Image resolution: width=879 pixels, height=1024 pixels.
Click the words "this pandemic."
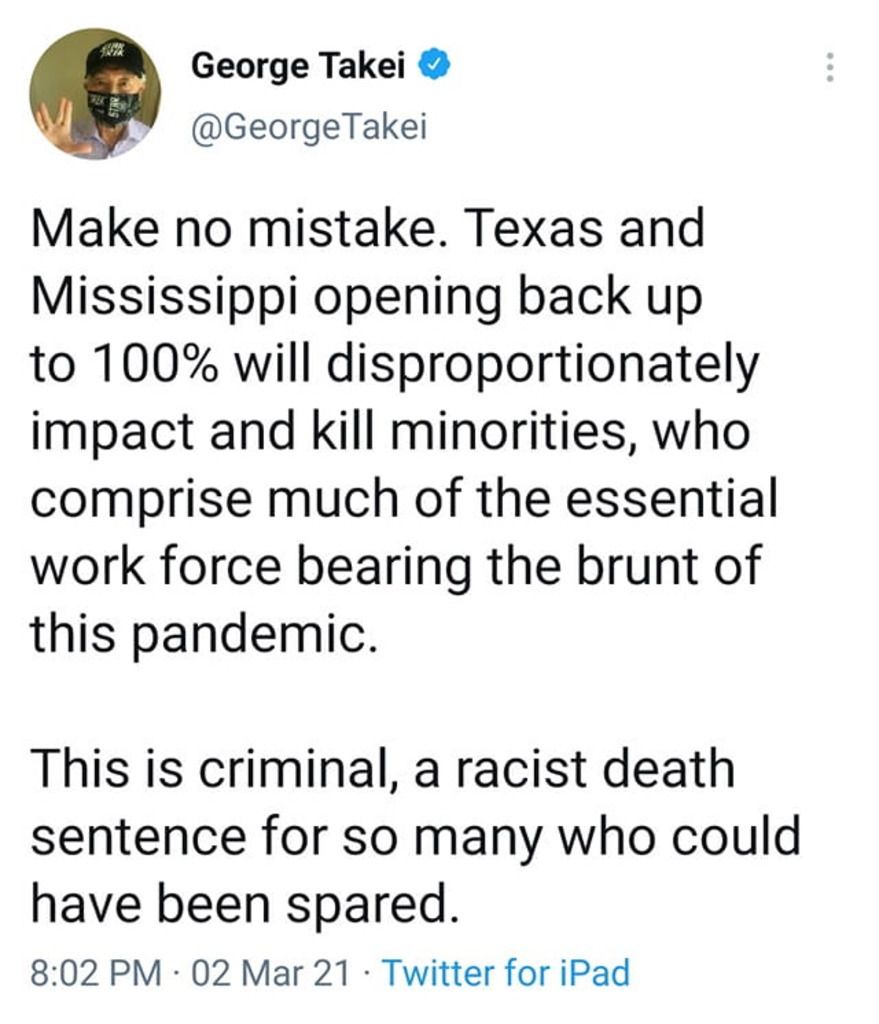(205, 634)
